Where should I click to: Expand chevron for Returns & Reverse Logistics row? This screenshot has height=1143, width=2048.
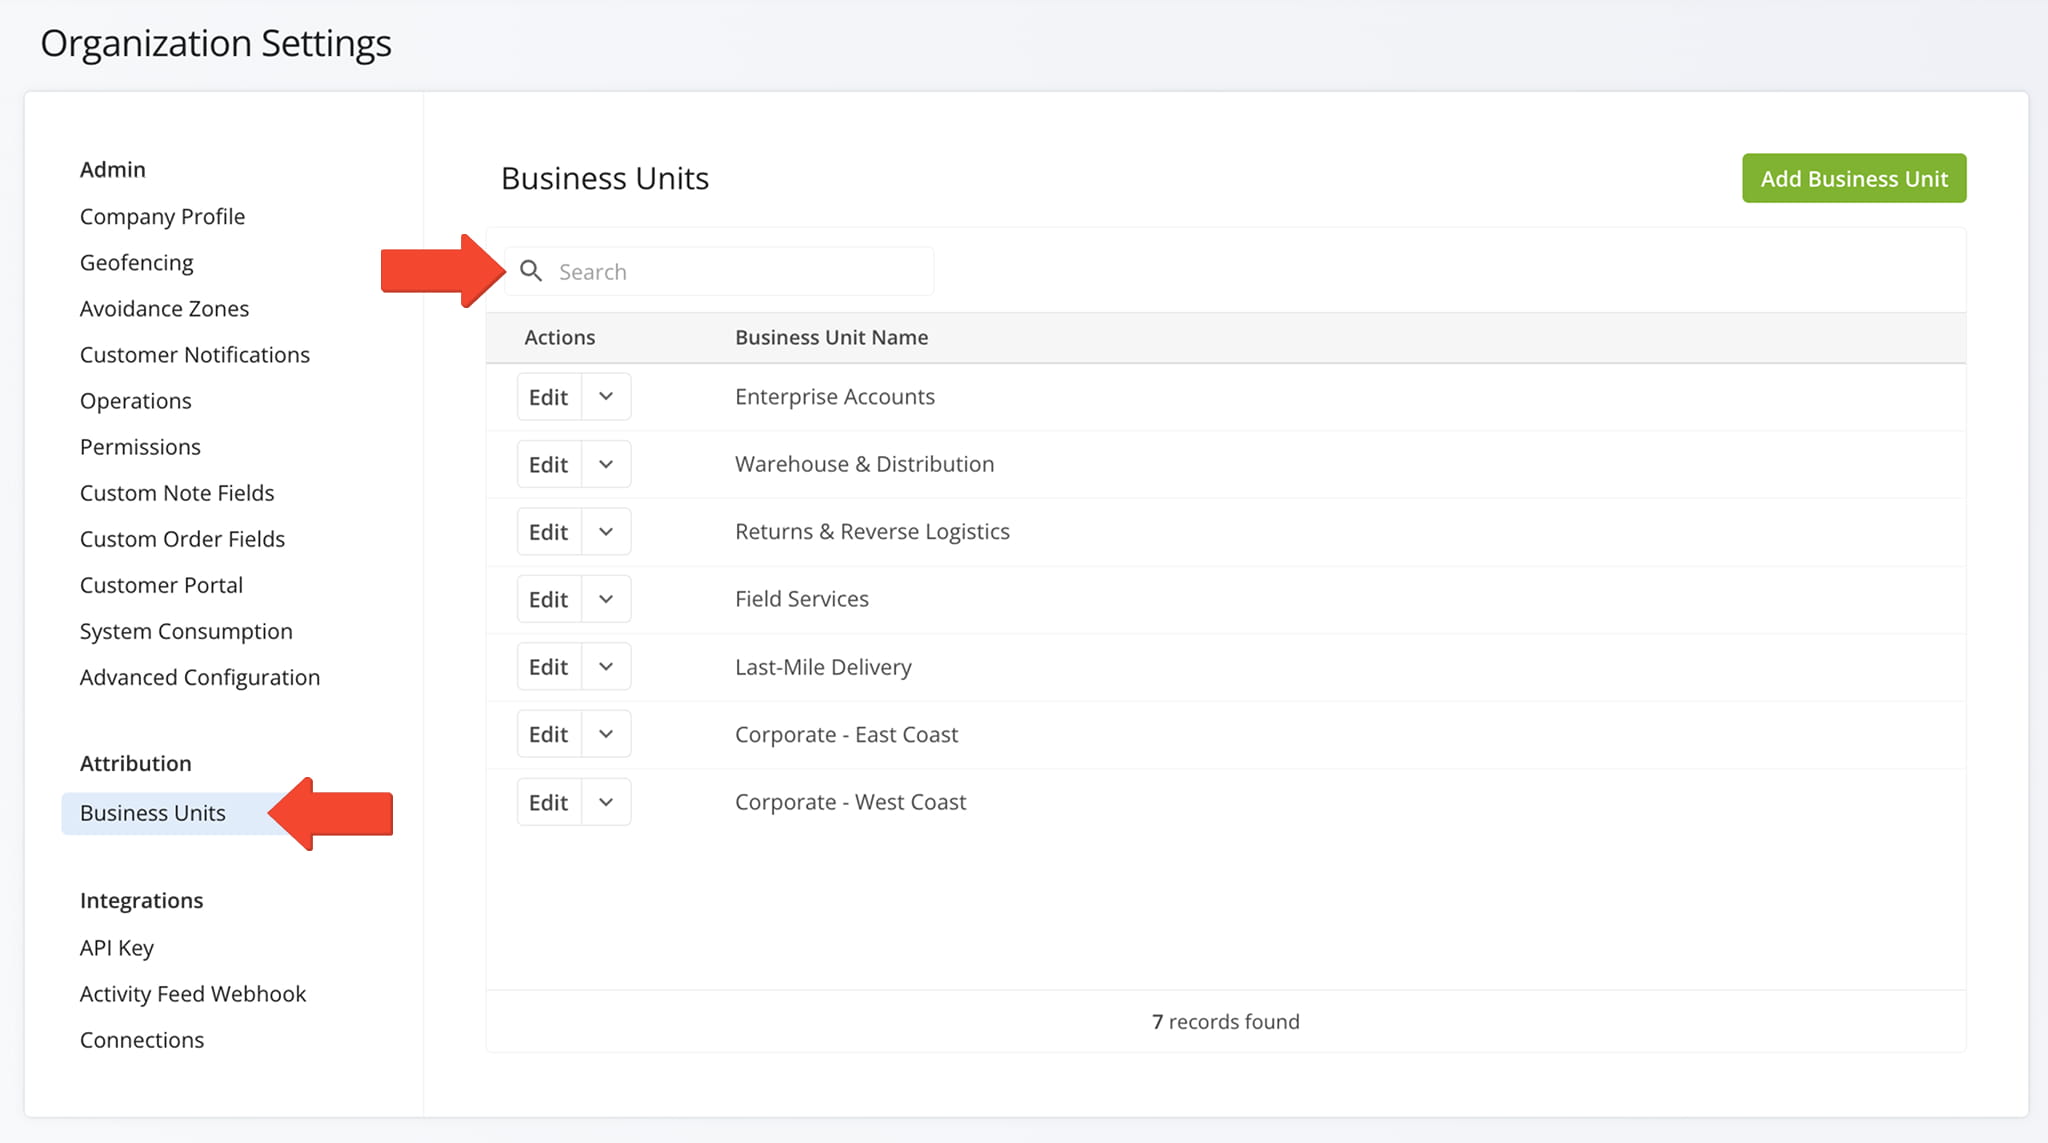tap(606, 532)
